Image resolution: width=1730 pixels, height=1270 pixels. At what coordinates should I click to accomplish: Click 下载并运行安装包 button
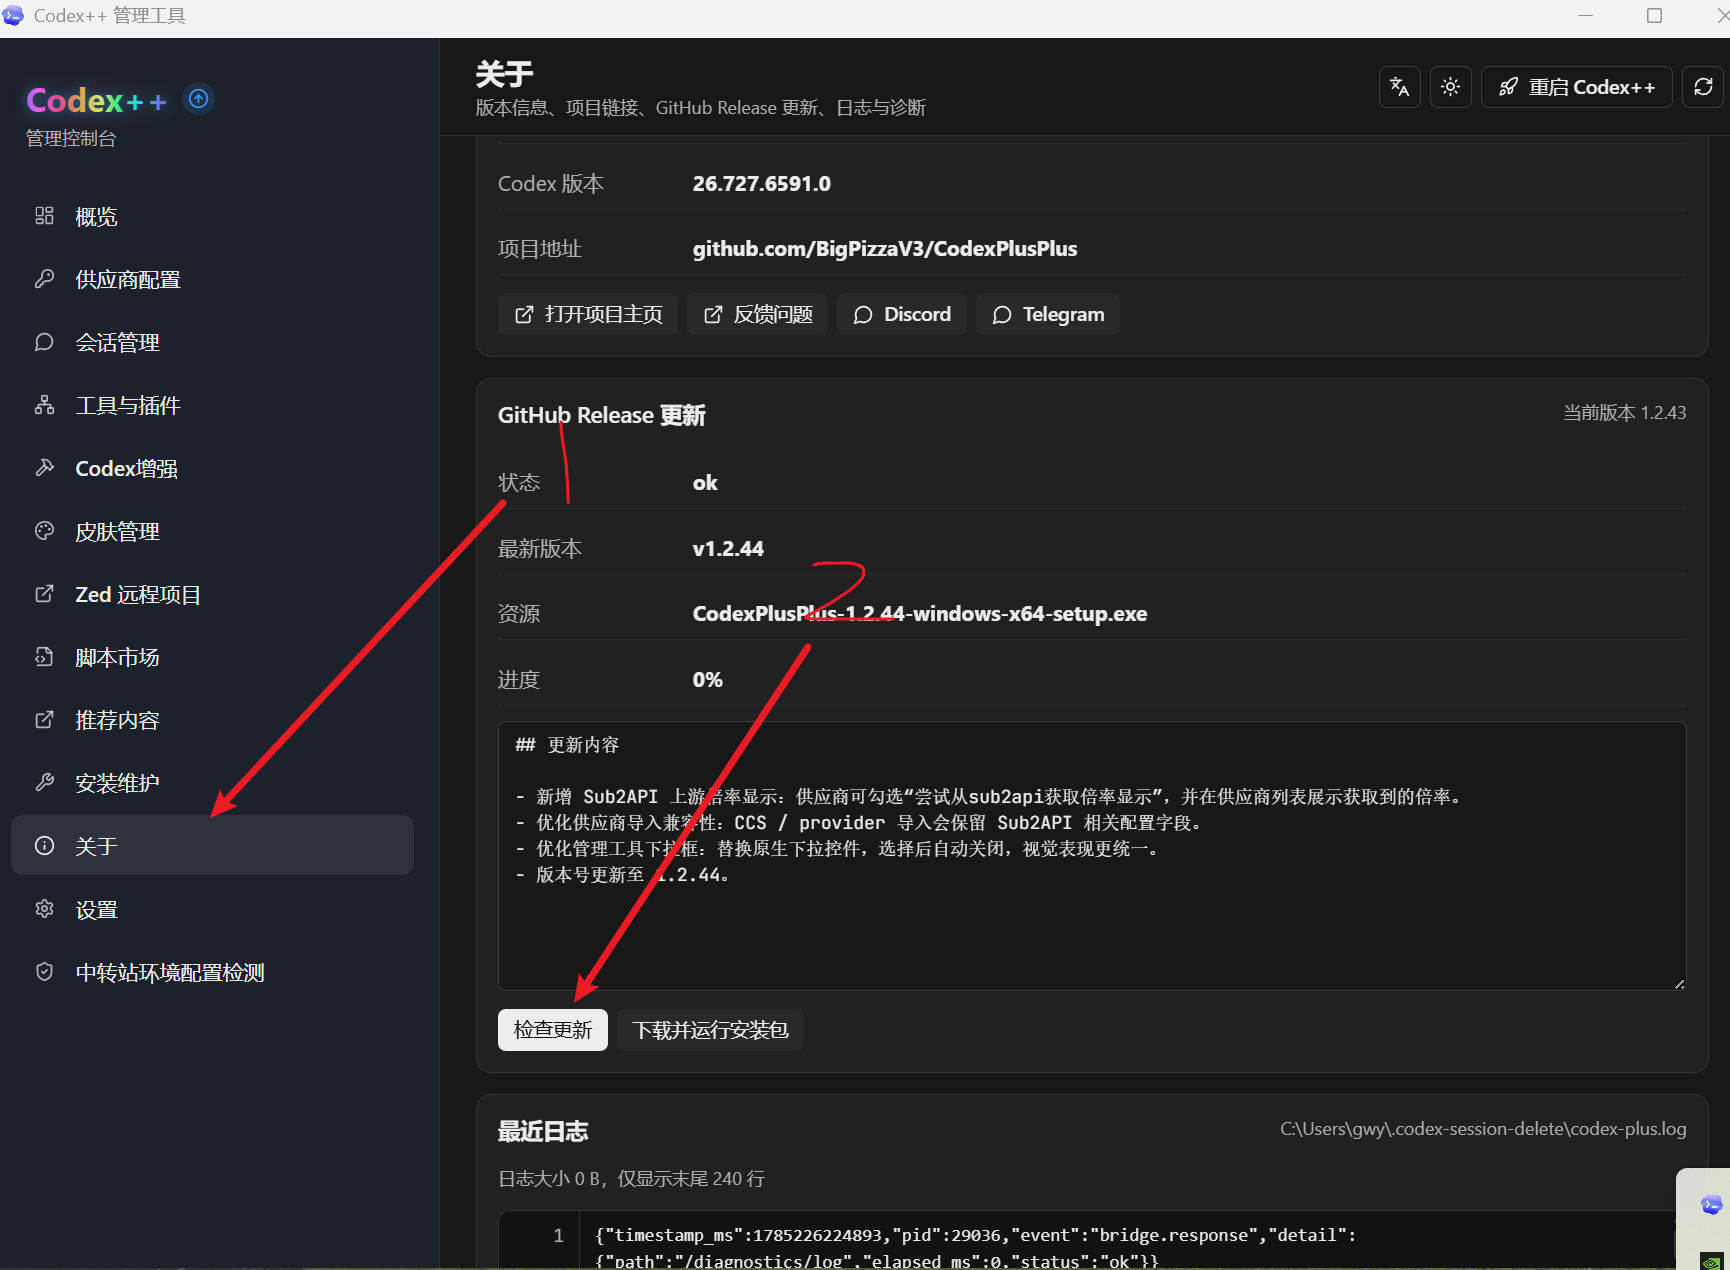[x=711, y=1029]
